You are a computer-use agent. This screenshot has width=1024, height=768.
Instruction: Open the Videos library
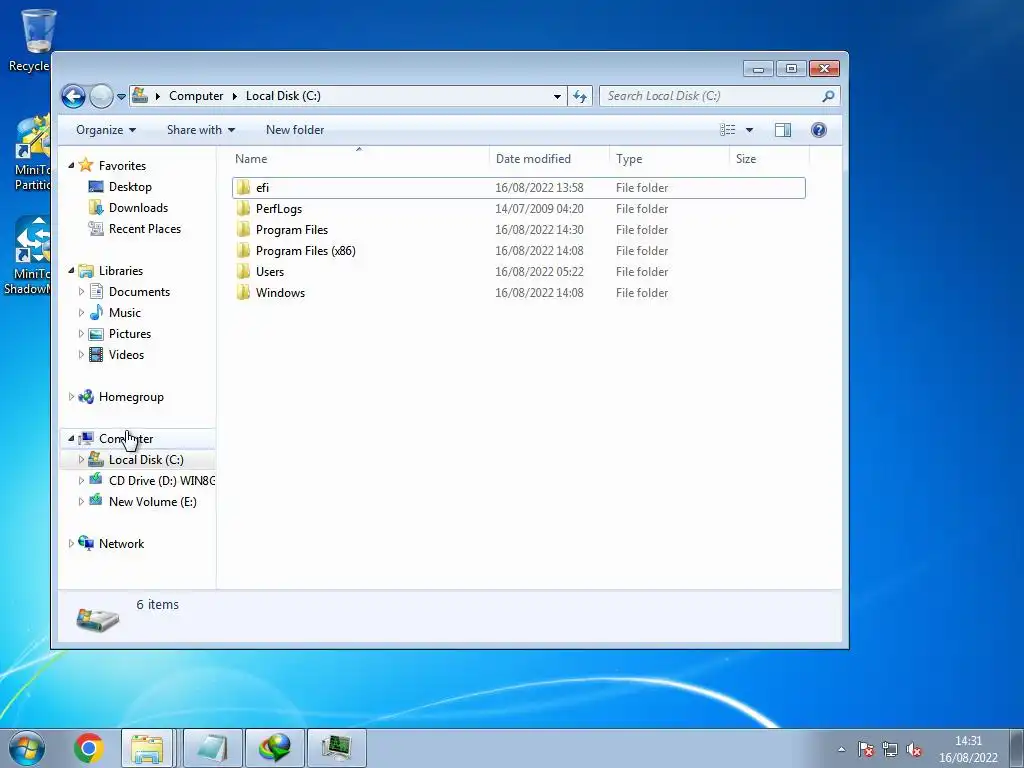[126, 355]
